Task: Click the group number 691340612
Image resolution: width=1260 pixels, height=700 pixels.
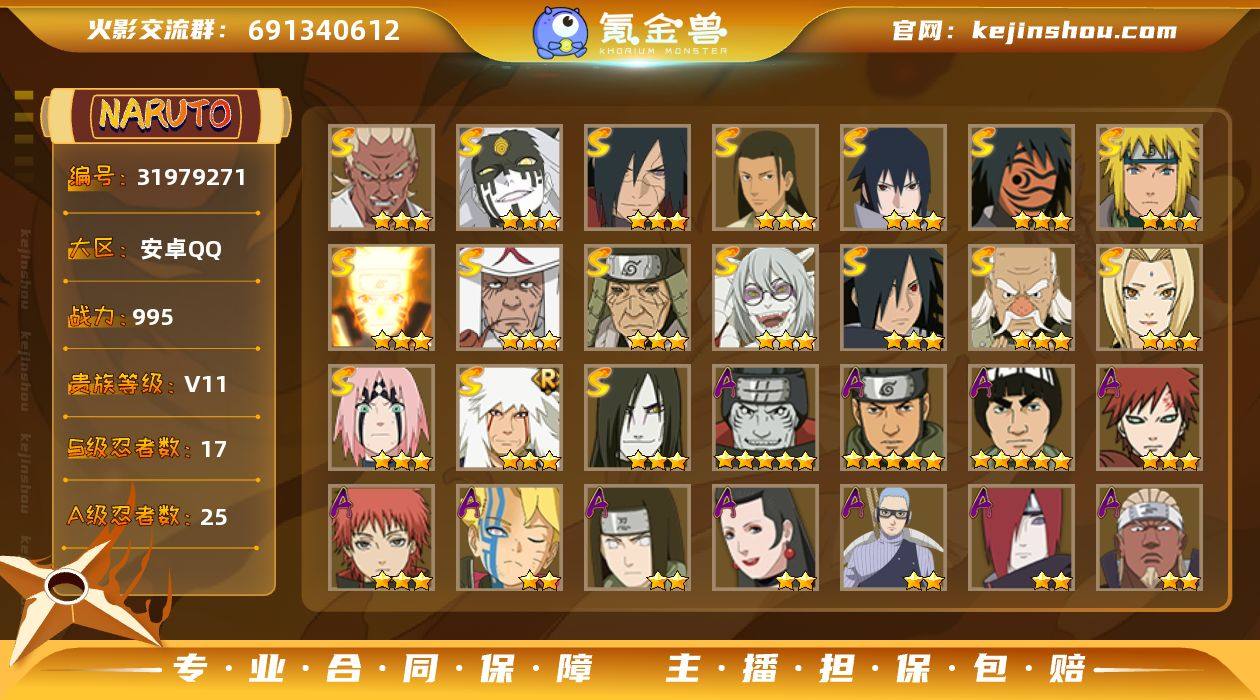Action: [x=324, y=30]
